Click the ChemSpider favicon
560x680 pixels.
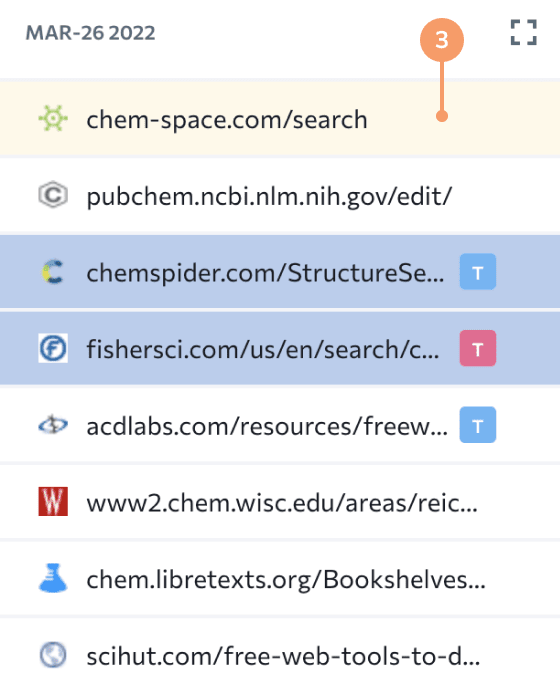(x=53, y=272)
